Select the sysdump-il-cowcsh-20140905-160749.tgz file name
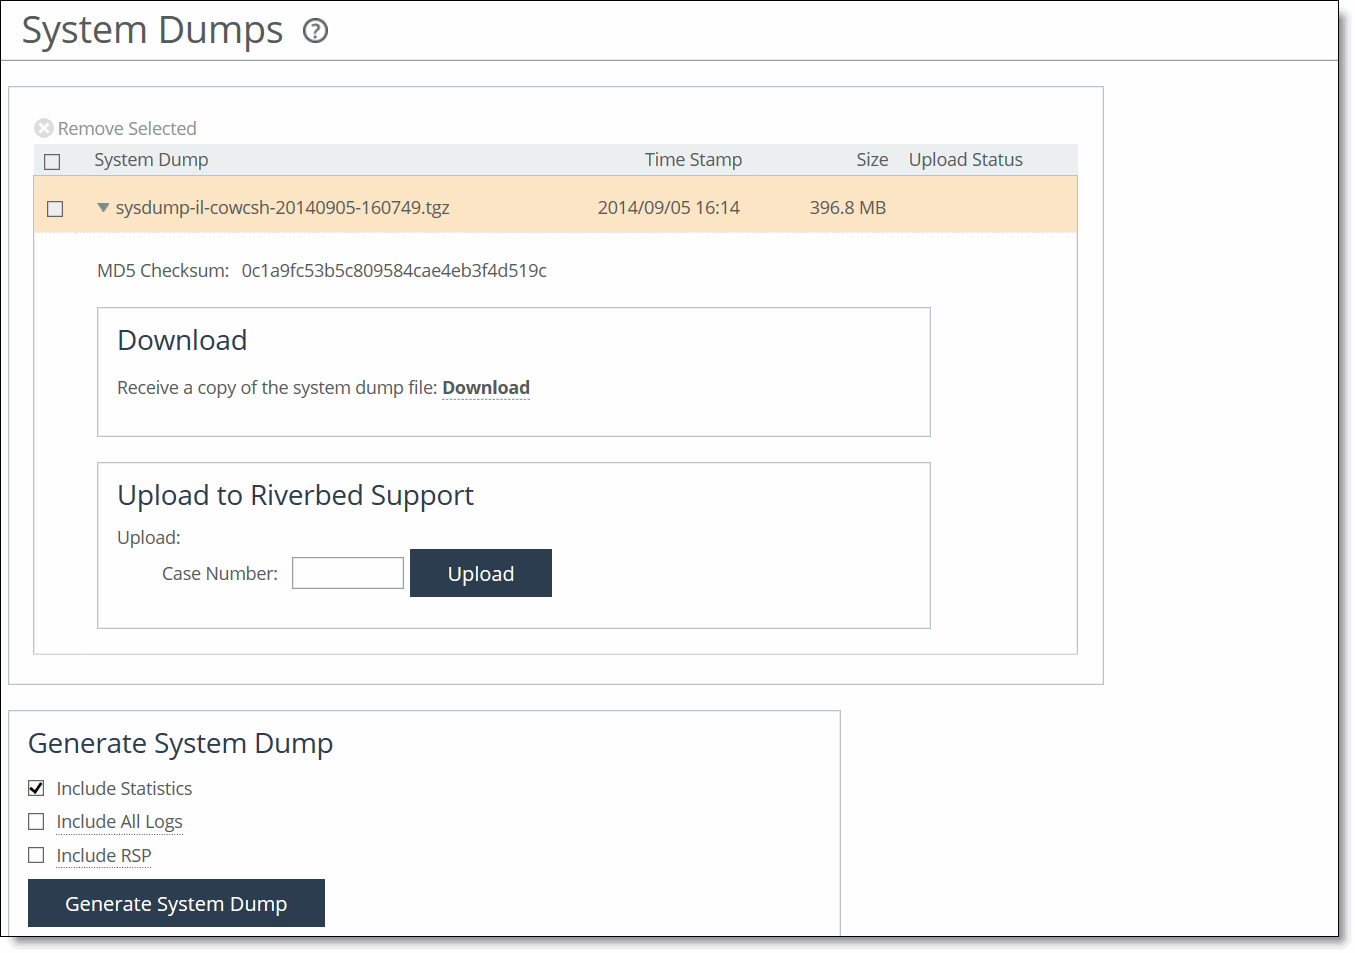 point(282,207)
